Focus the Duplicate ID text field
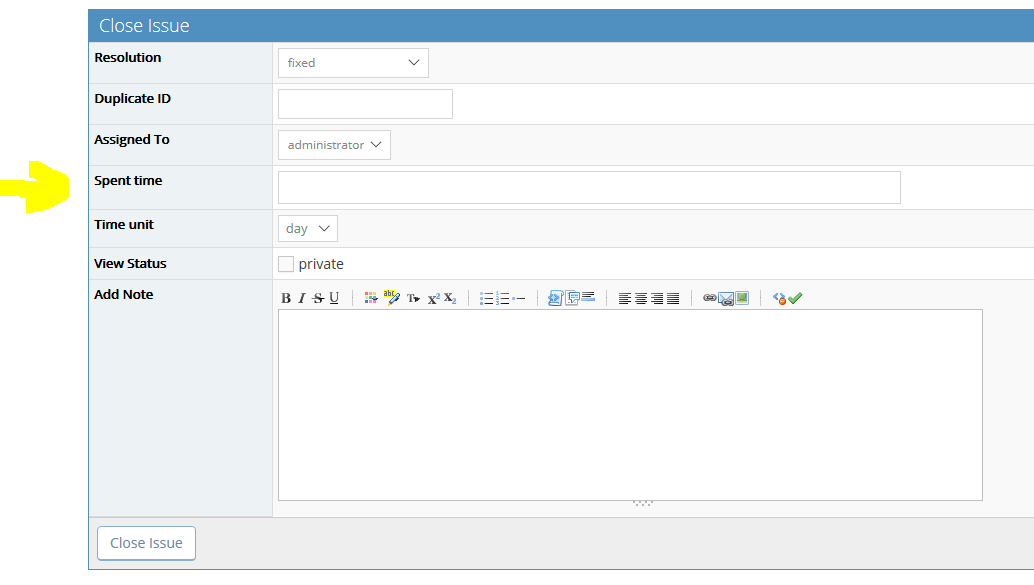Screen dimensions: 1034x585 365,104
